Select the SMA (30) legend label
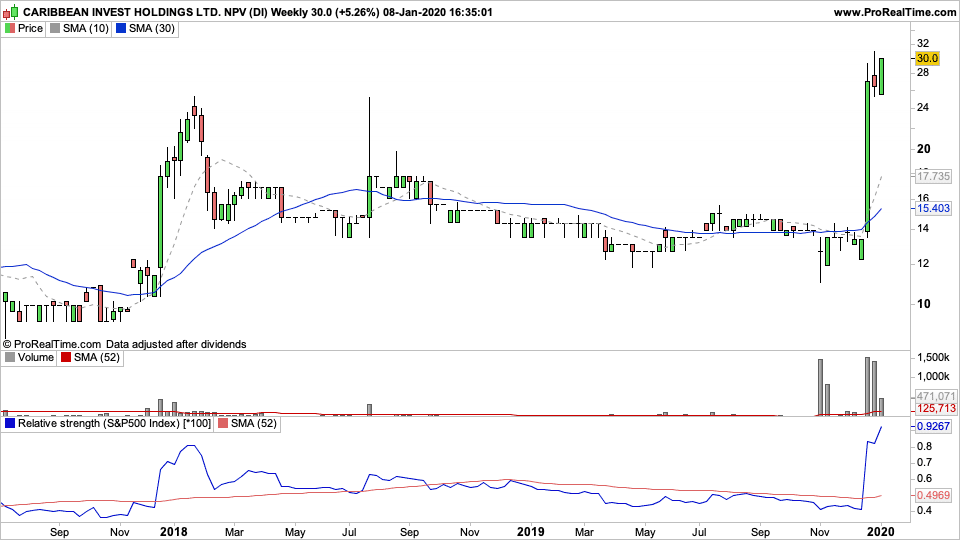Image resolution: width=960 pixels, height=540 pixels. 152,28
